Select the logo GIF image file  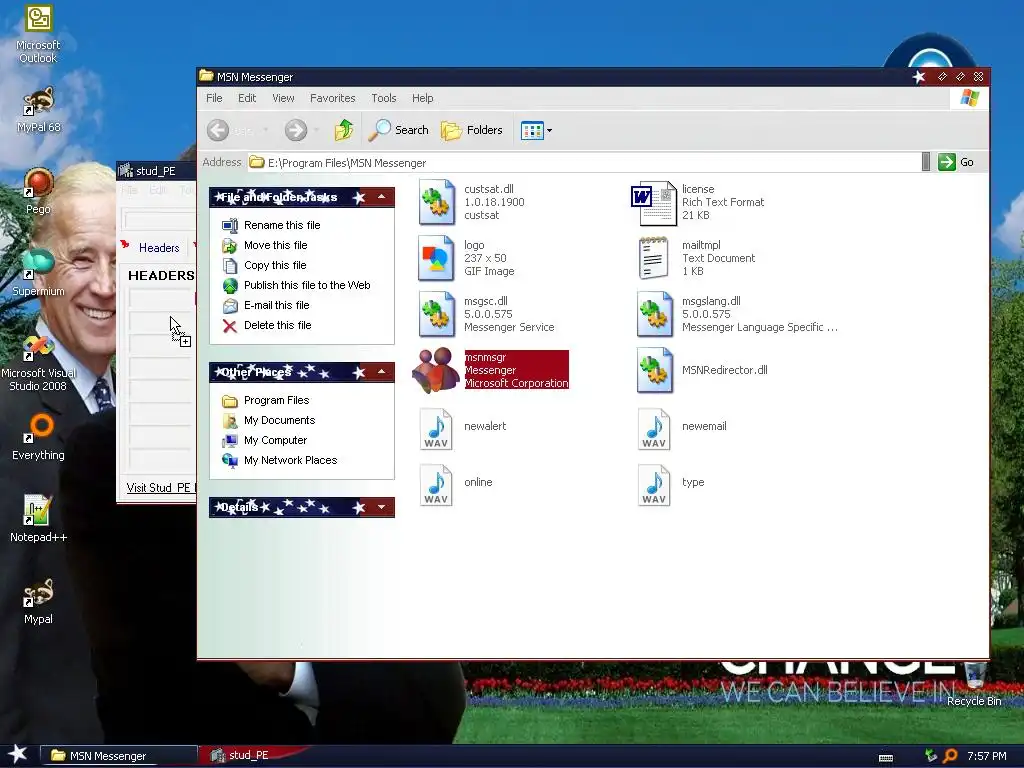pos(436,259)
